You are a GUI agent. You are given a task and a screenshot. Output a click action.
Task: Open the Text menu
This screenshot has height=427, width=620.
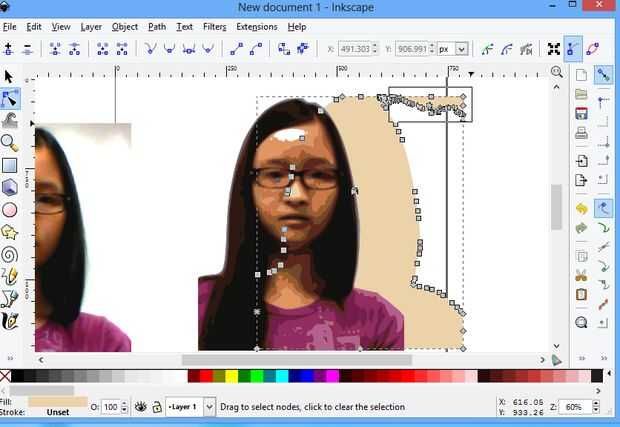[184, 27]
